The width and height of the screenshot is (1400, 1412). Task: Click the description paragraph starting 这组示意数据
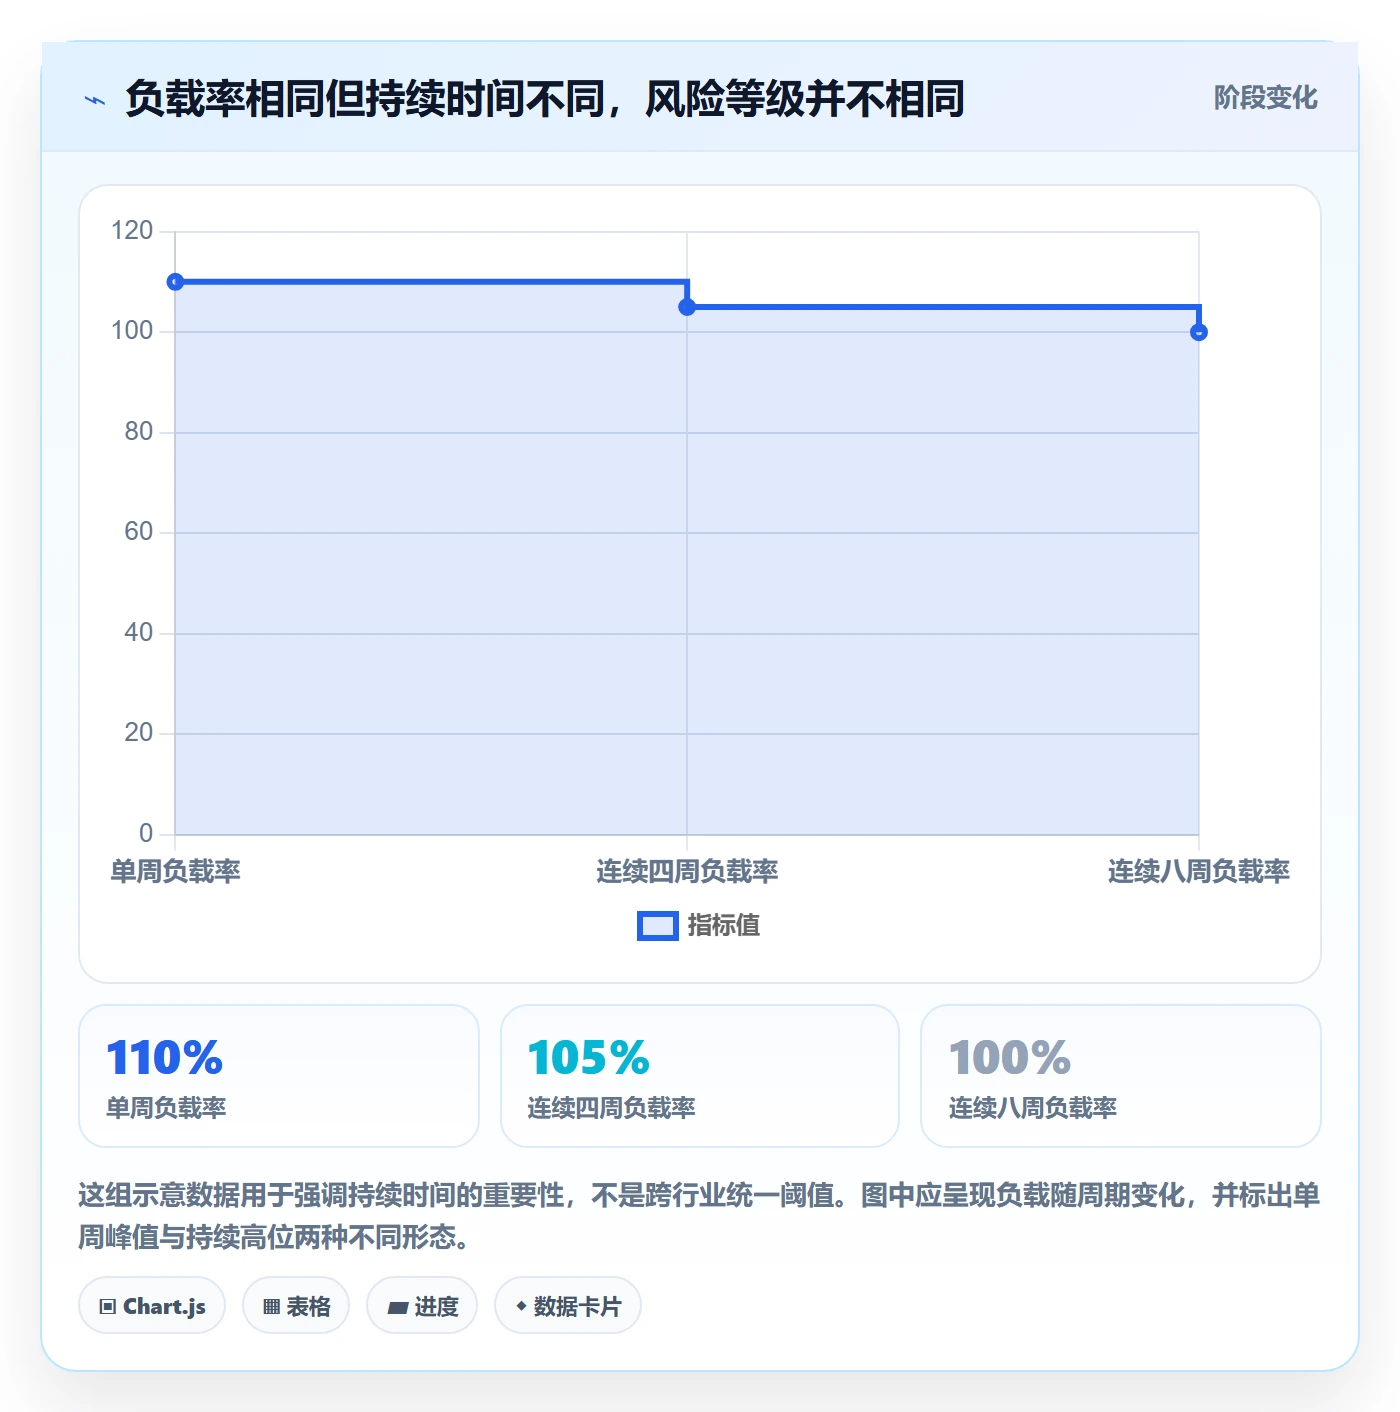699,1216
